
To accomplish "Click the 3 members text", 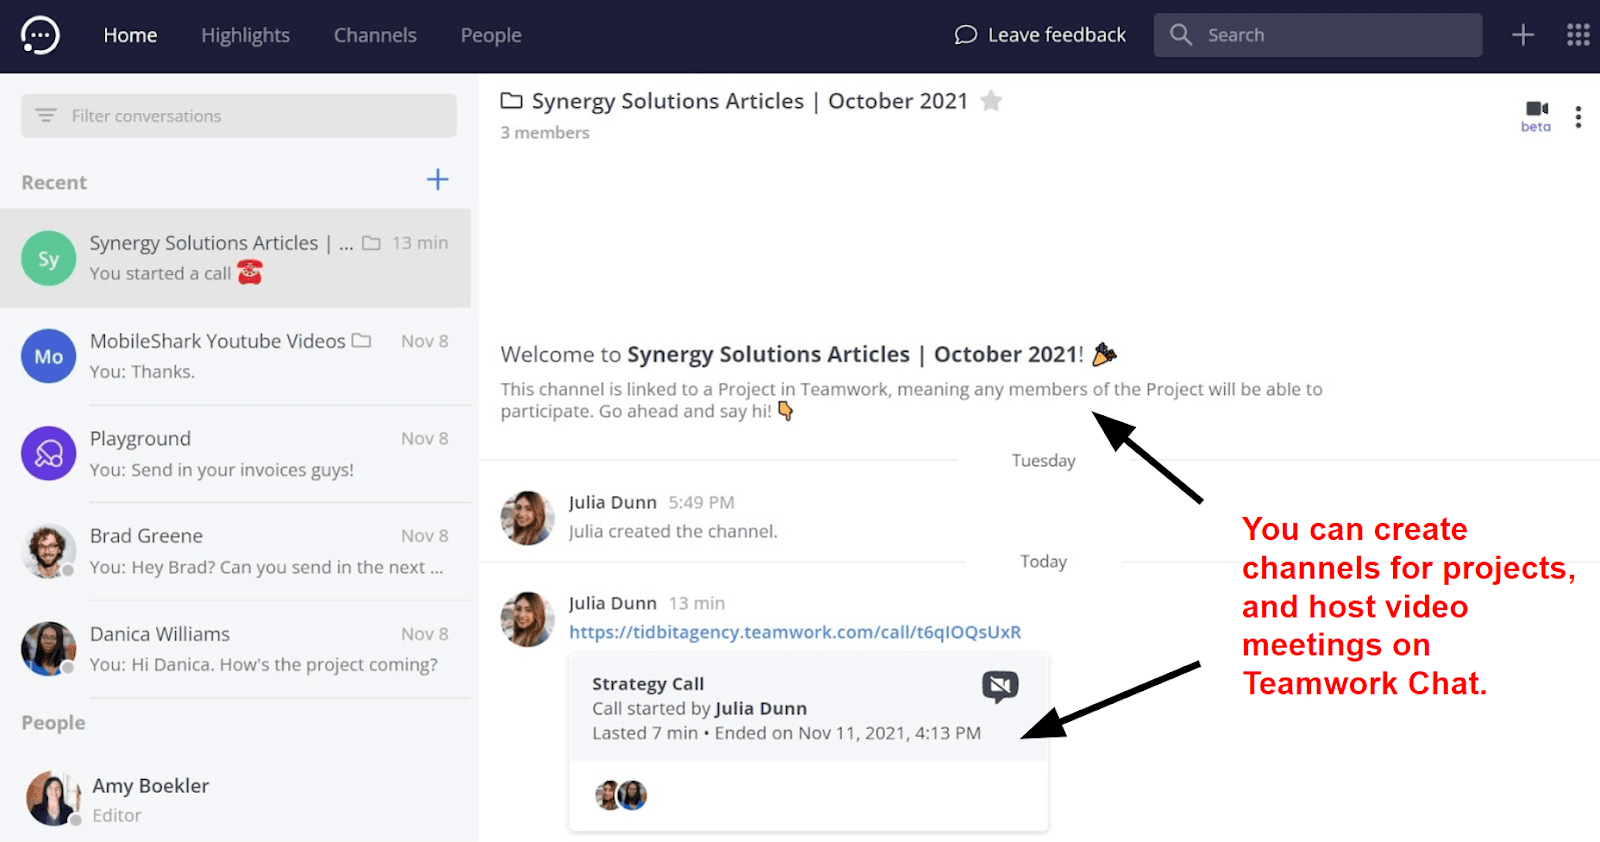I will (545, 132).
